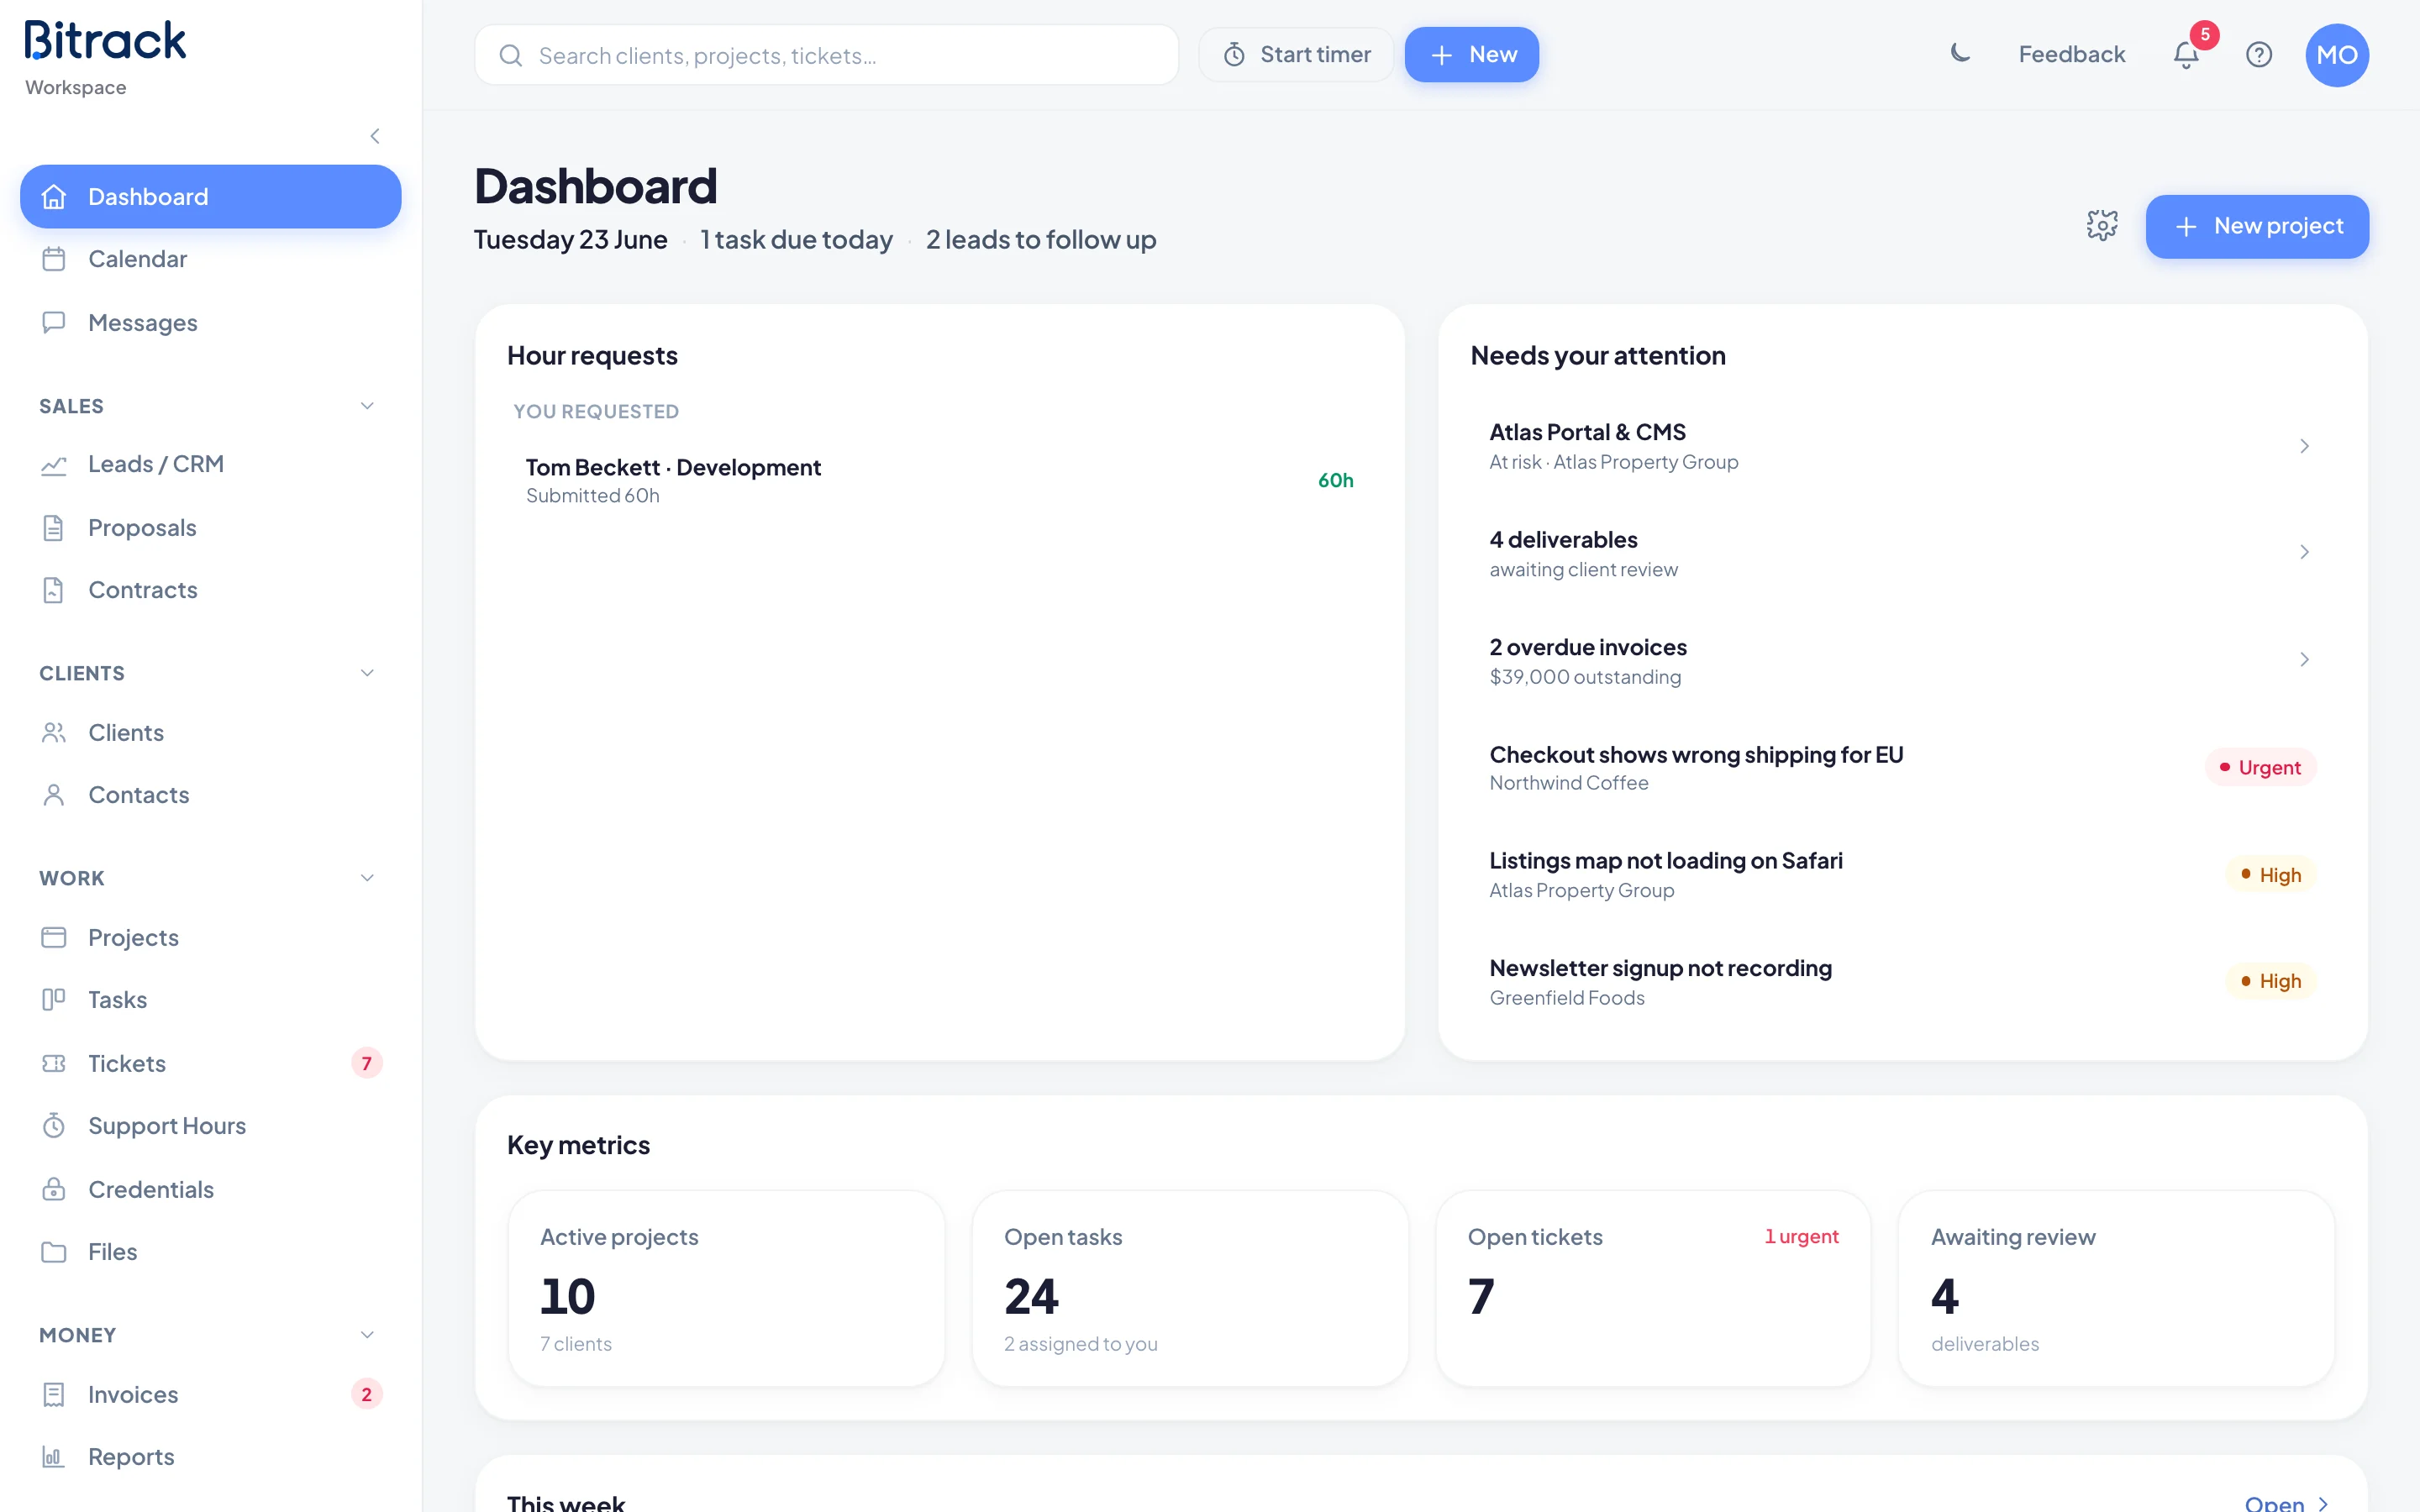Open the Awaiting review metric card
Image resolution: width=2420 pixels, height=1512 pixels.
[x=2116, y=1288]
